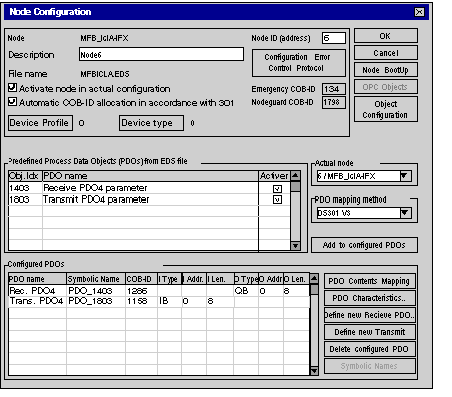452x397 pixels.
Task: Delete configured PDO
Action: point(370,349)
